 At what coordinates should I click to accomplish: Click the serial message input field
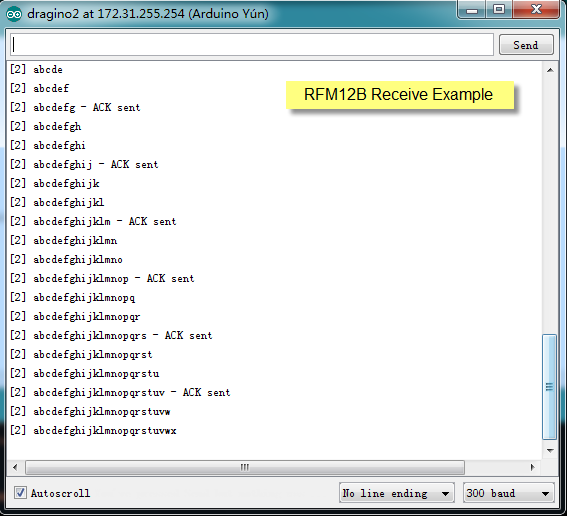(x=252, y=45)
